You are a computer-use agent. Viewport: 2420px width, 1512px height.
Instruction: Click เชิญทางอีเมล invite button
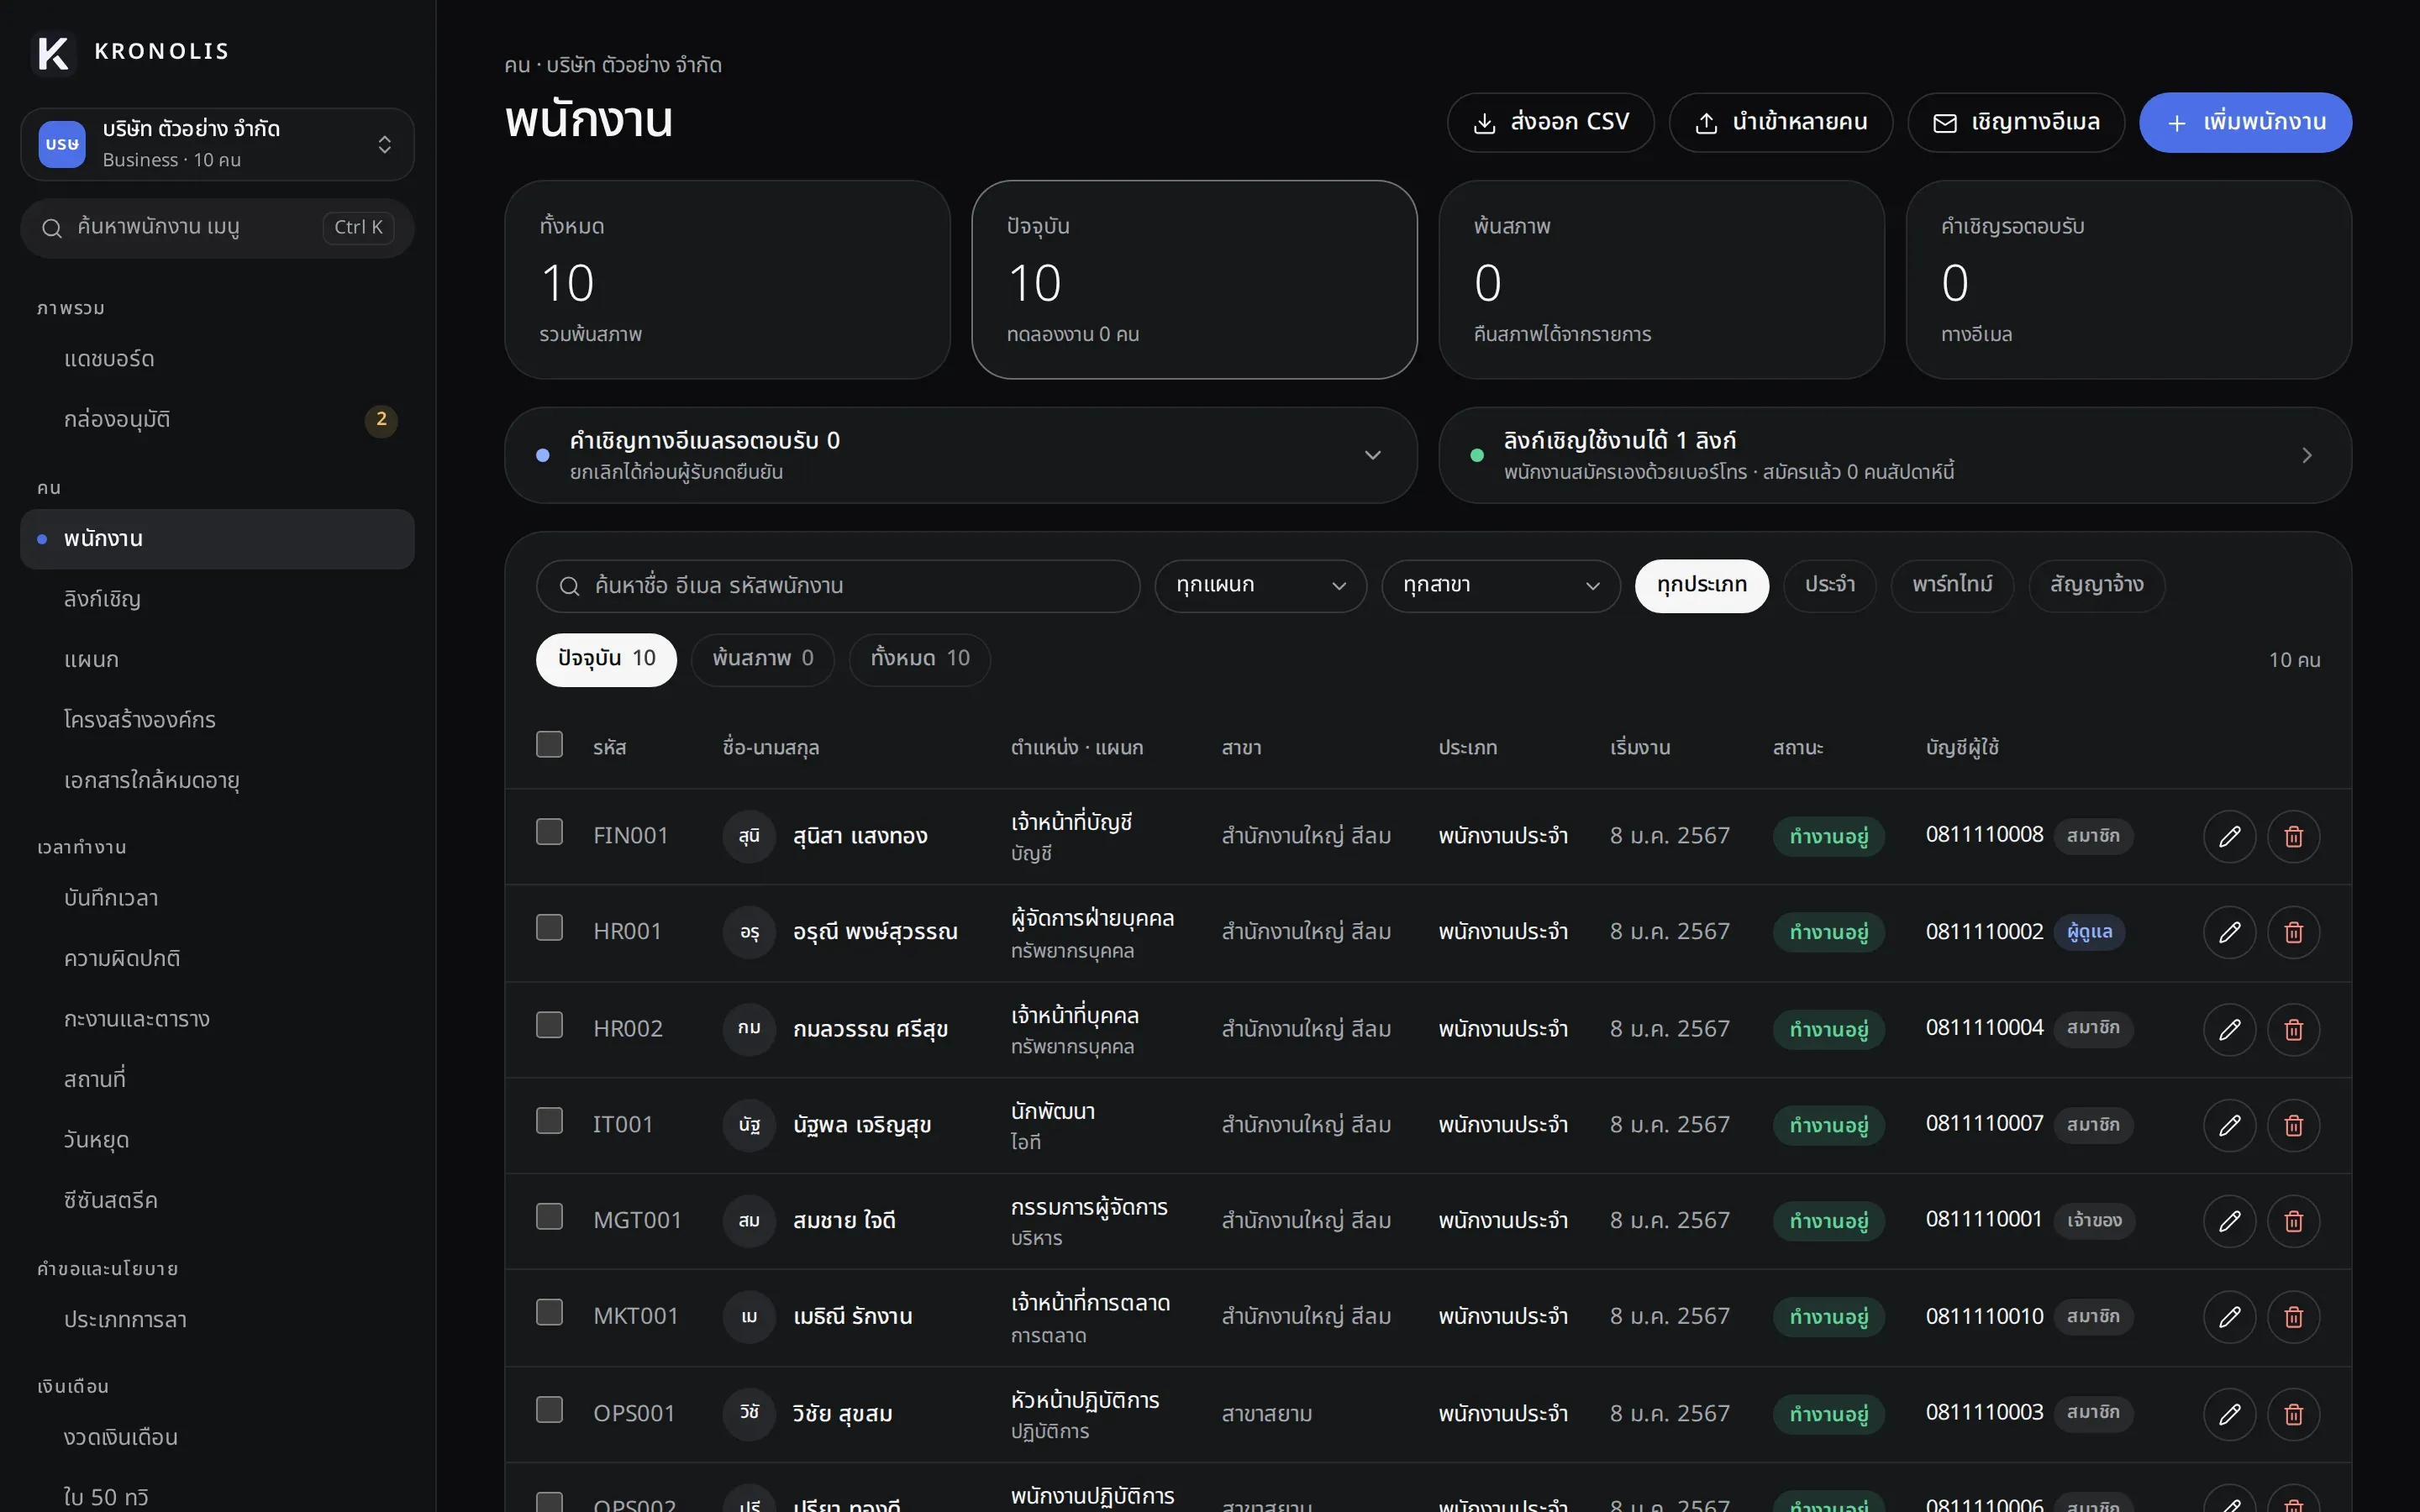click(2015, 123)
